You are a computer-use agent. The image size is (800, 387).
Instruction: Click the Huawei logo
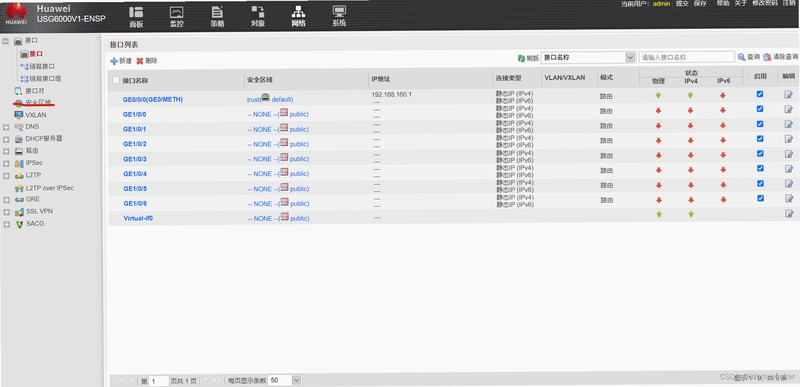click(16, 14)
